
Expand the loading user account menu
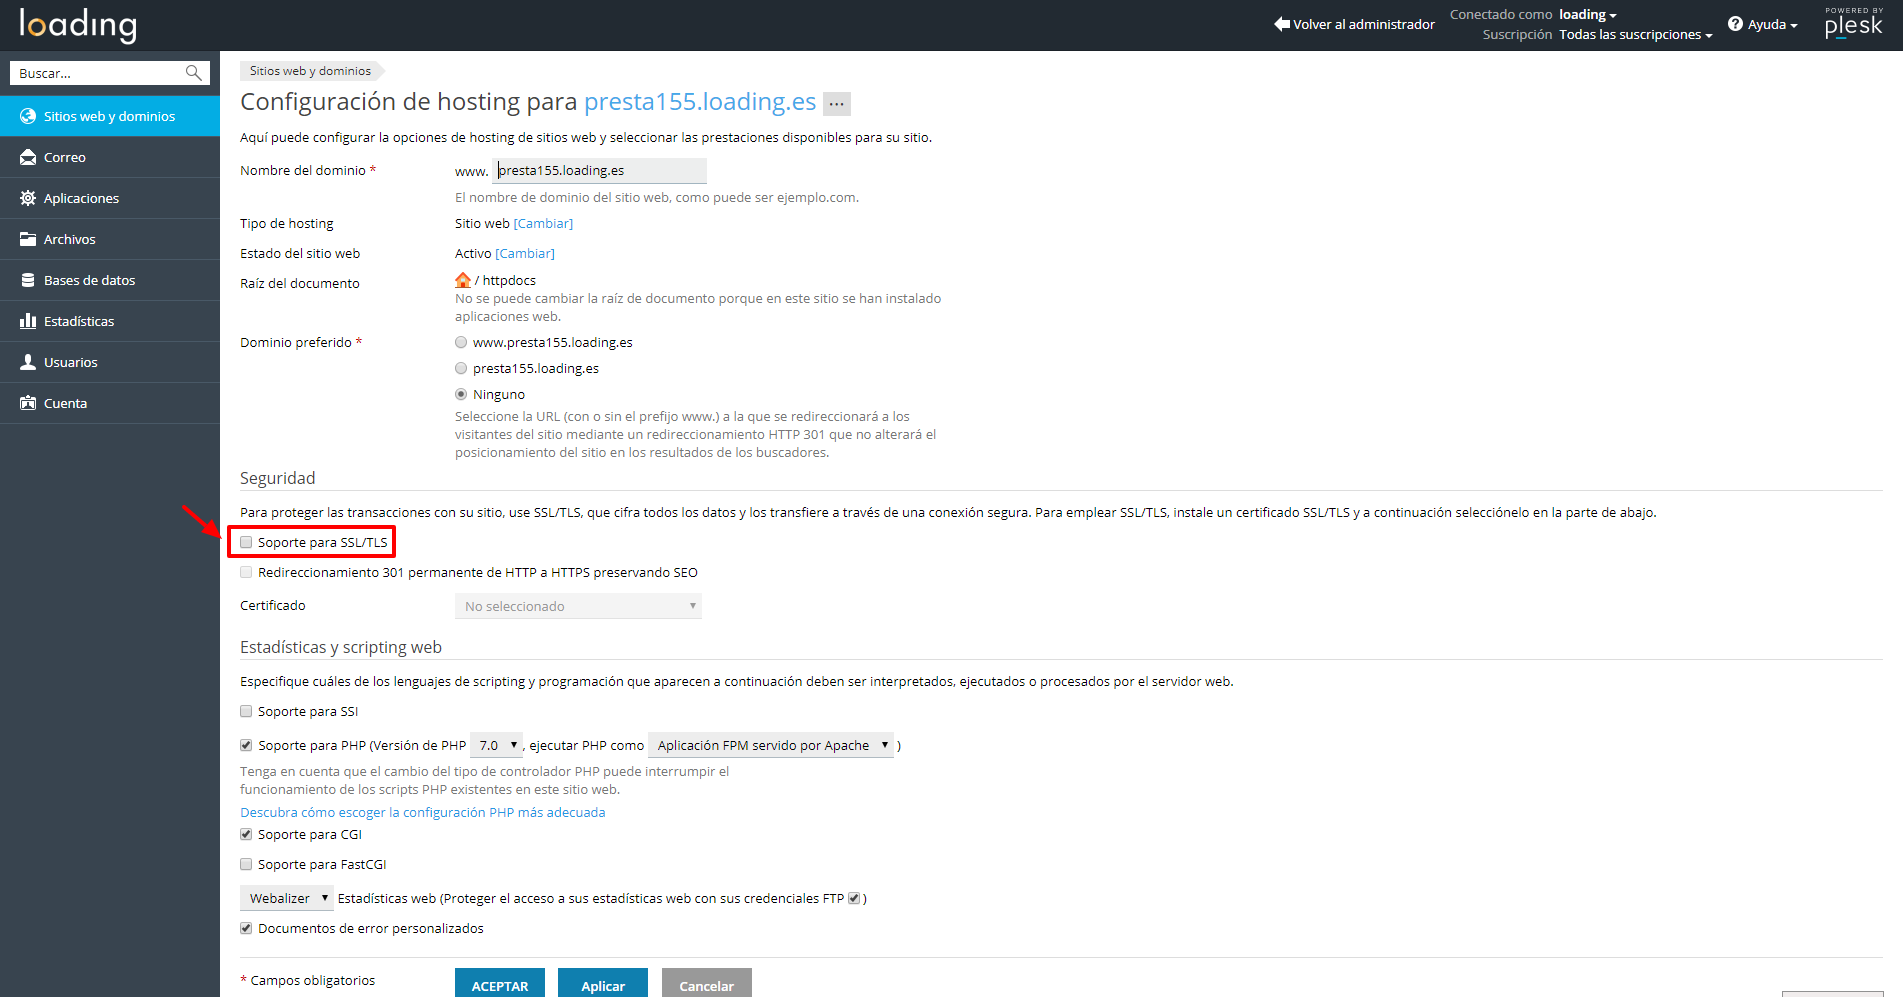[x=1588, y=14]
